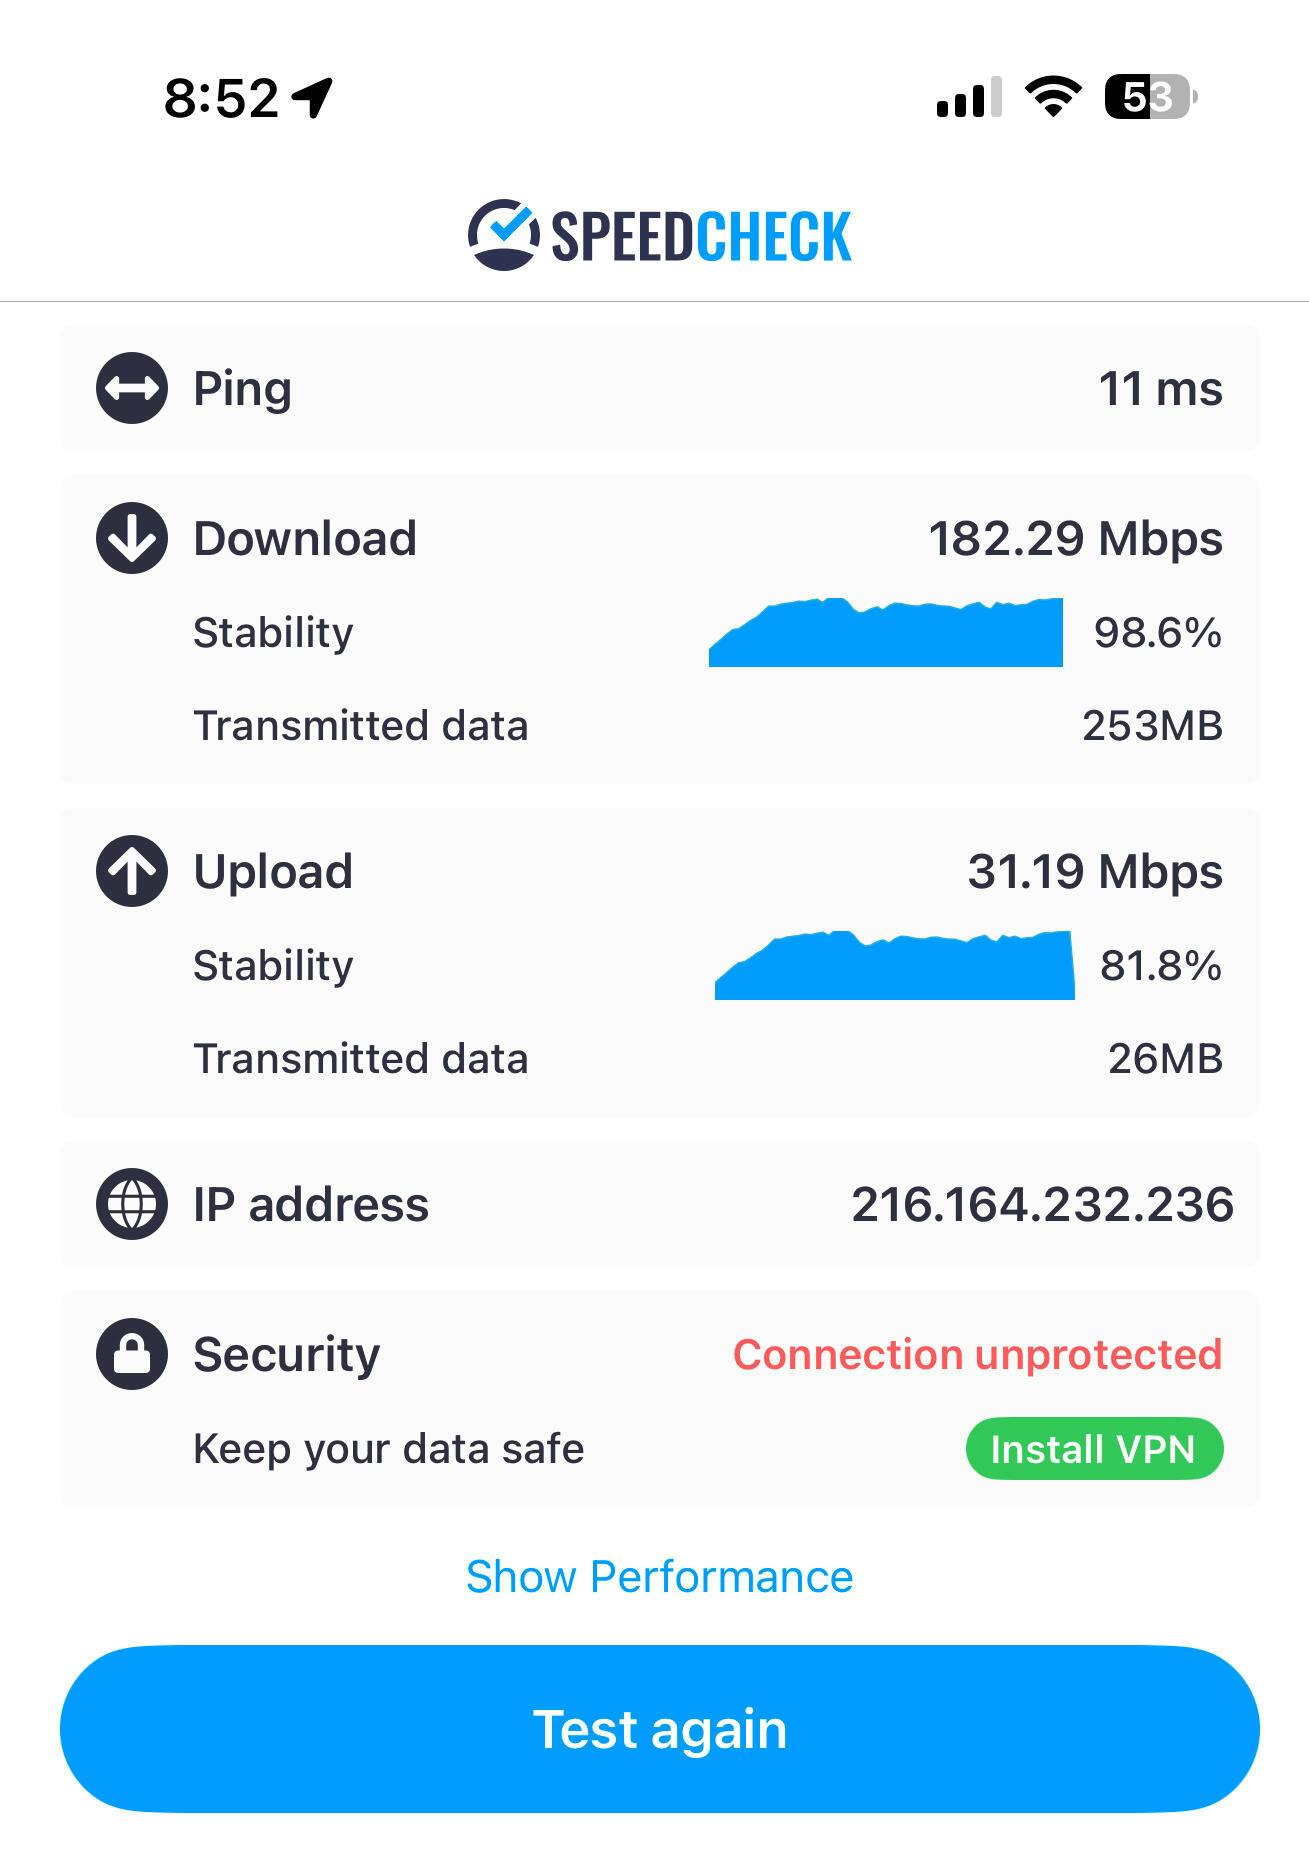Open the Show Performance link
Screen dimensions: 1309x1869
pyautogui.click(x=659, y=1576)
